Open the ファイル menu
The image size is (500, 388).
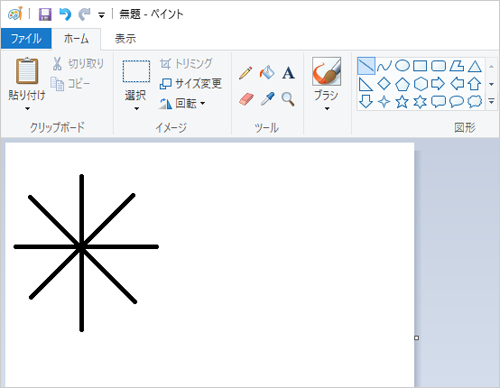[x=26, y=39]
